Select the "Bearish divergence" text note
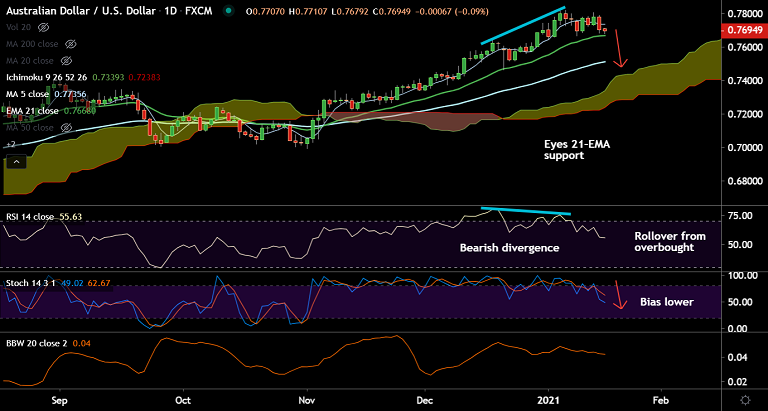Viewport: 768px width, 411px height. [509, 248]
